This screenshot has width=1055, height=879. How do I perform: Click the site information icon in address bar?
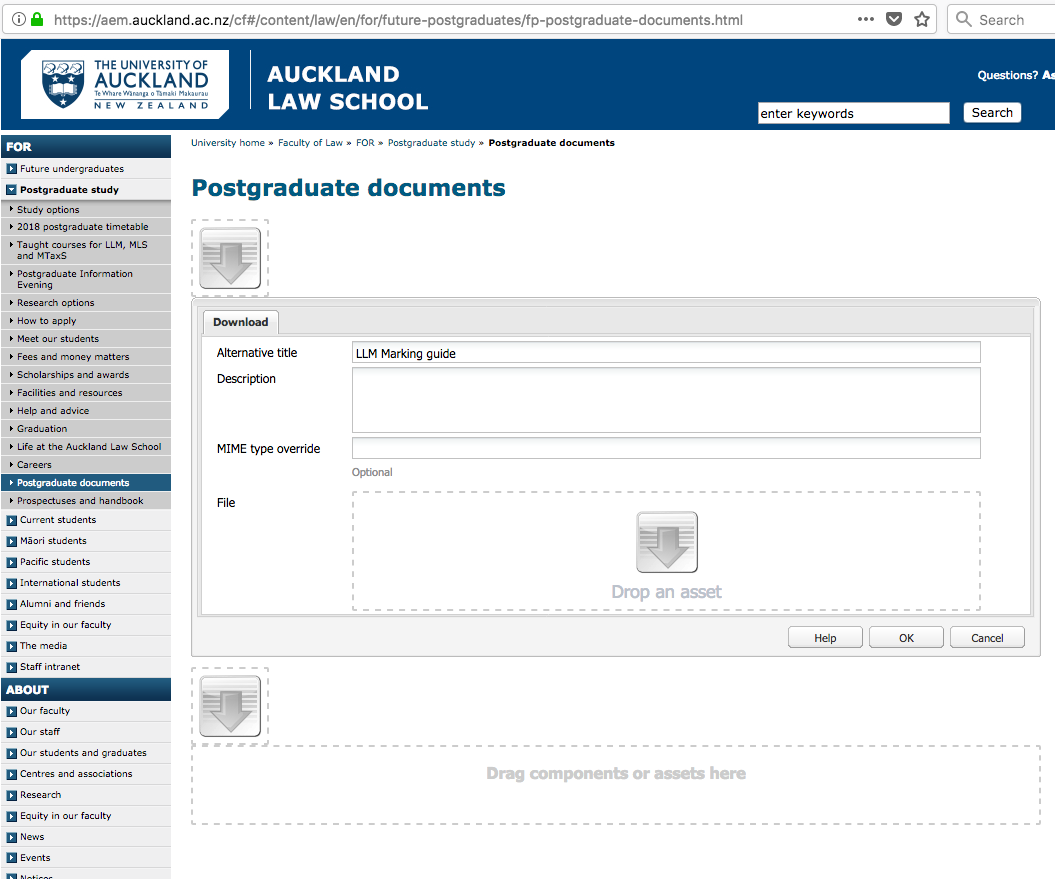[18, 19]
